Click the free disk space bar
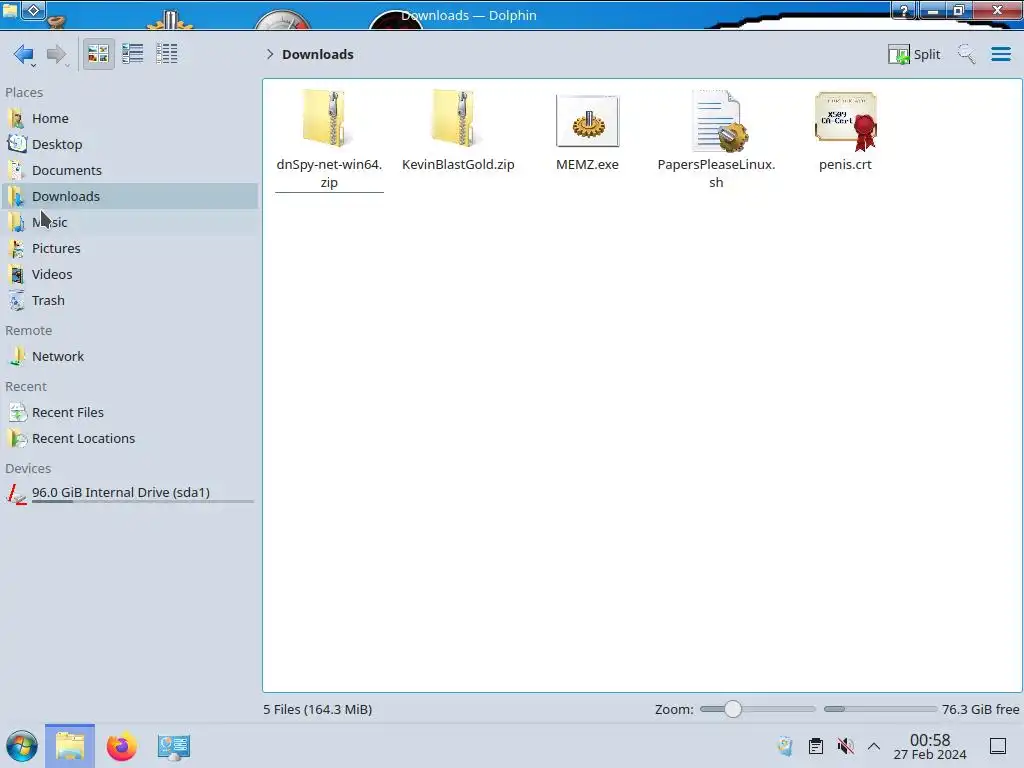The width and height of the screenshot is (1024, 768). pyautogui.click(x=880, y=709)
